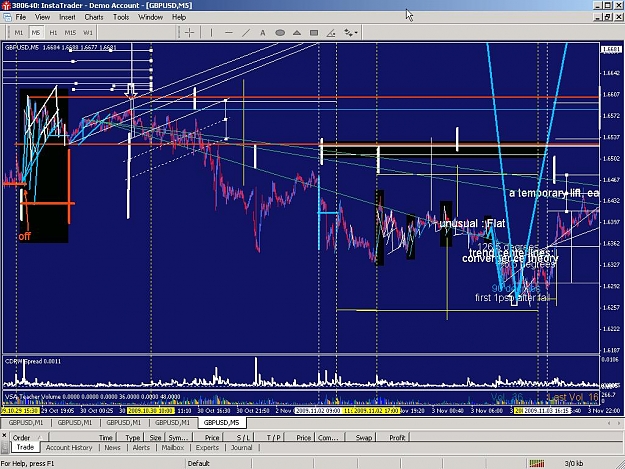The image size is (625, 469).
Task: Sort trades by the Sym... column header
Action: click(177, 438)
